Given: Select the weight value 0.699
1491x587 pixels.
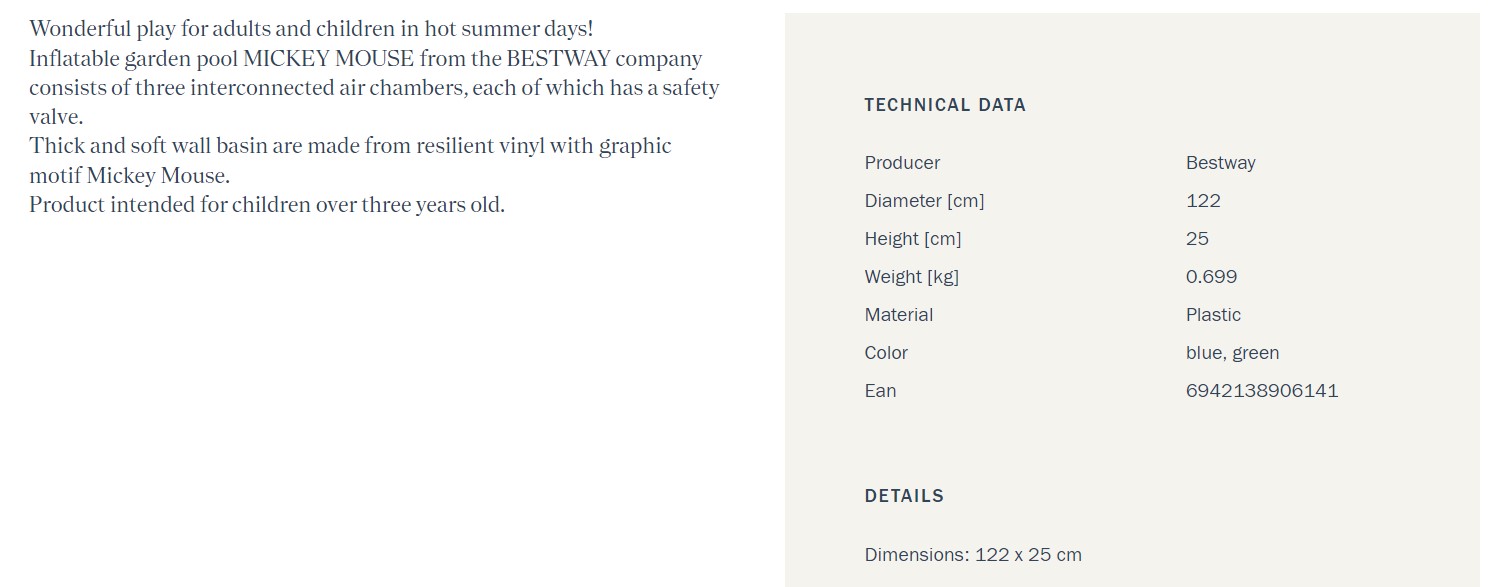Looking at the screenshot, I should point(1211,277).
